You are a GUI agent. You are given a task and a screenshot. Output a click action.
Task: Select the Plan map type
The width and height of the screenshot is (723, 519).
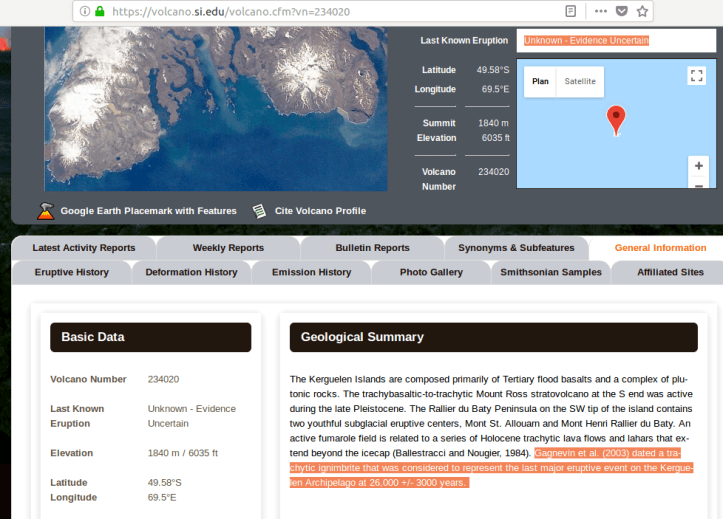(540, 81)
